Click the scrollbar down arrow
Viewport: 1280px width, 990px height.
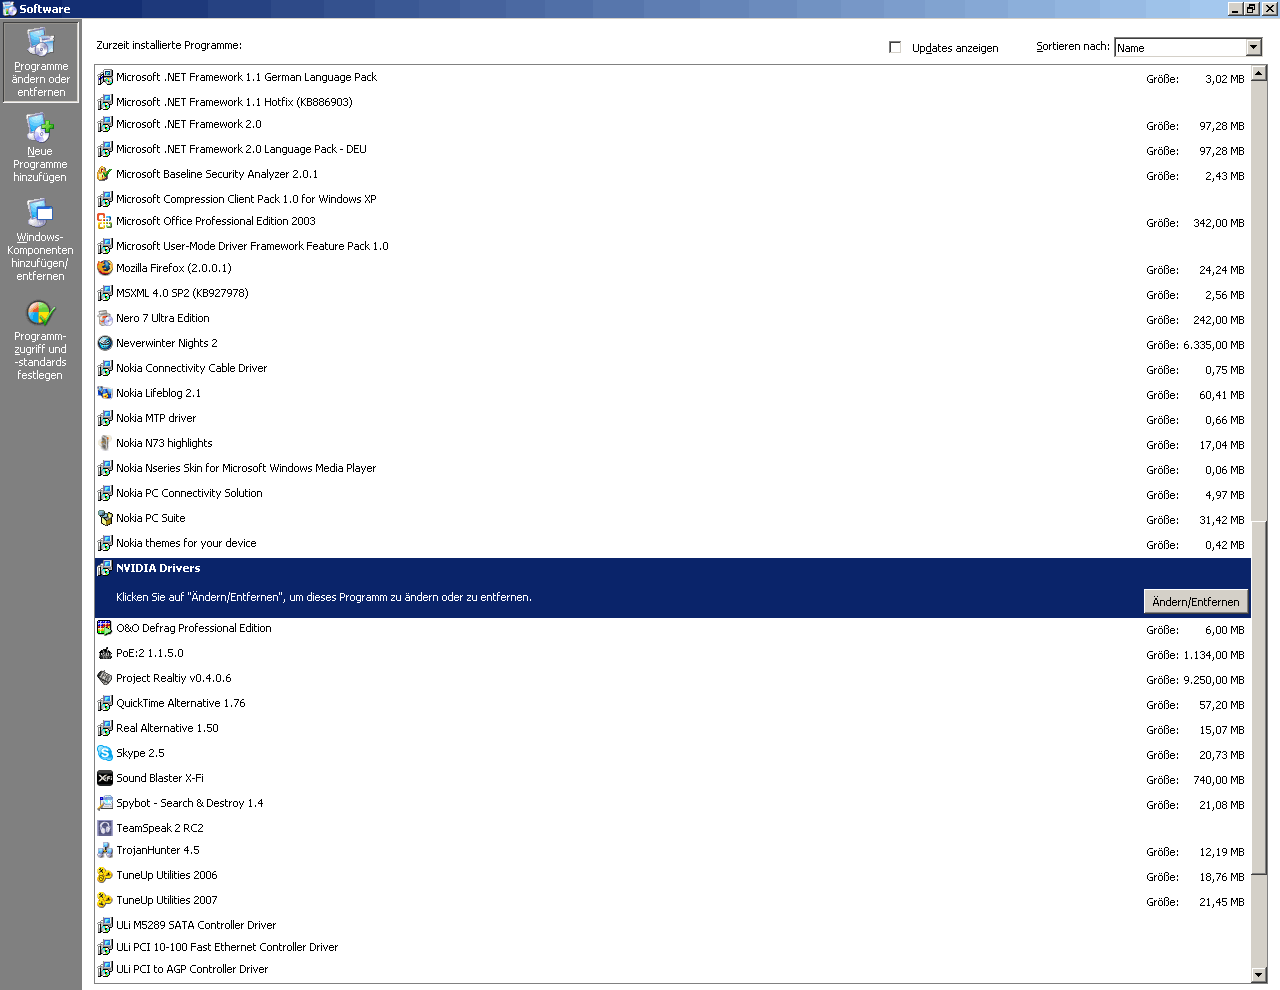1259,975
